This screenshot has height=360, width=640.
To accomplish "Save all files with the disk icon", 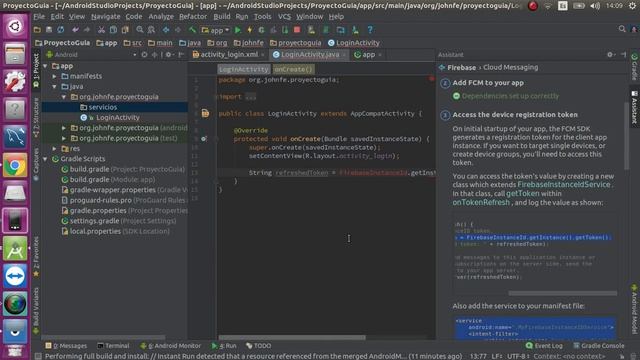I will coord(49,30).
